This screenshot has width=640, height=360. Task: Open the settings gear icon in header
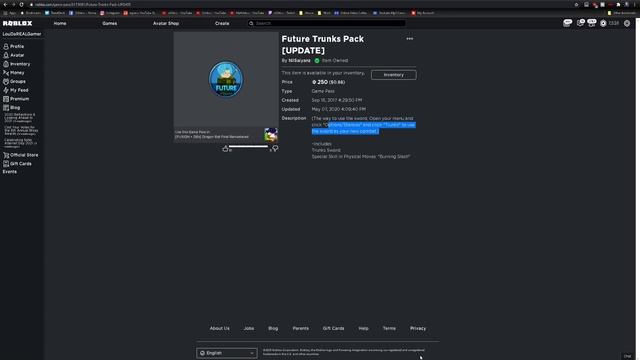(627, 24)
